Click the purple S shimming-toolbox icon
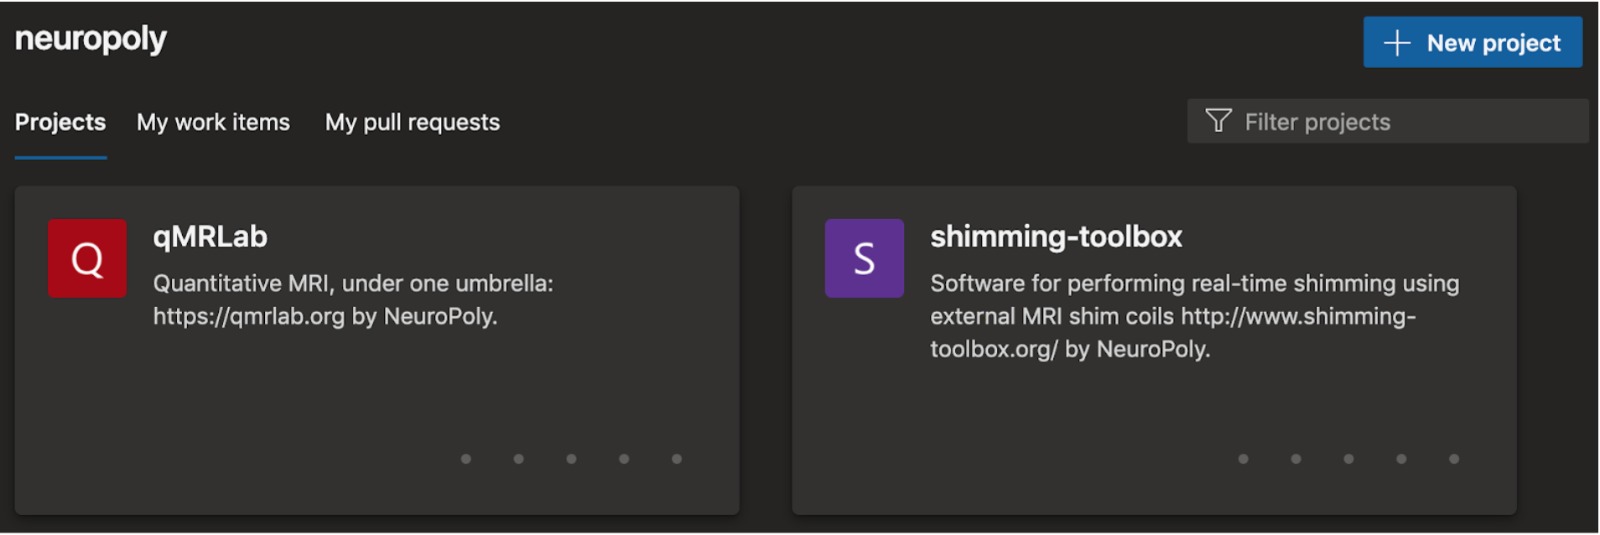This screenshot has height=535, width=1600. pos(864,258)
